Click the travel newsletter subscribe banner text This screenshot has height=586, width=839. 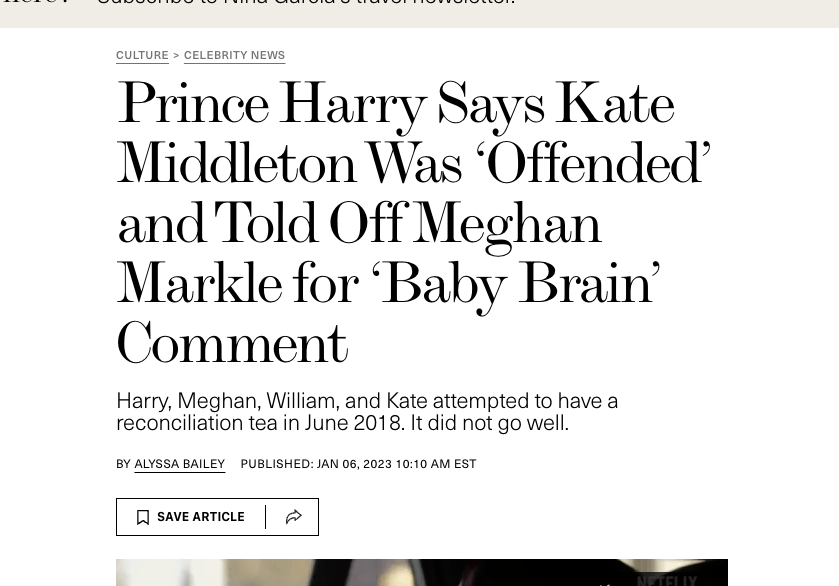pyautogui.click(x=305, y=3)
